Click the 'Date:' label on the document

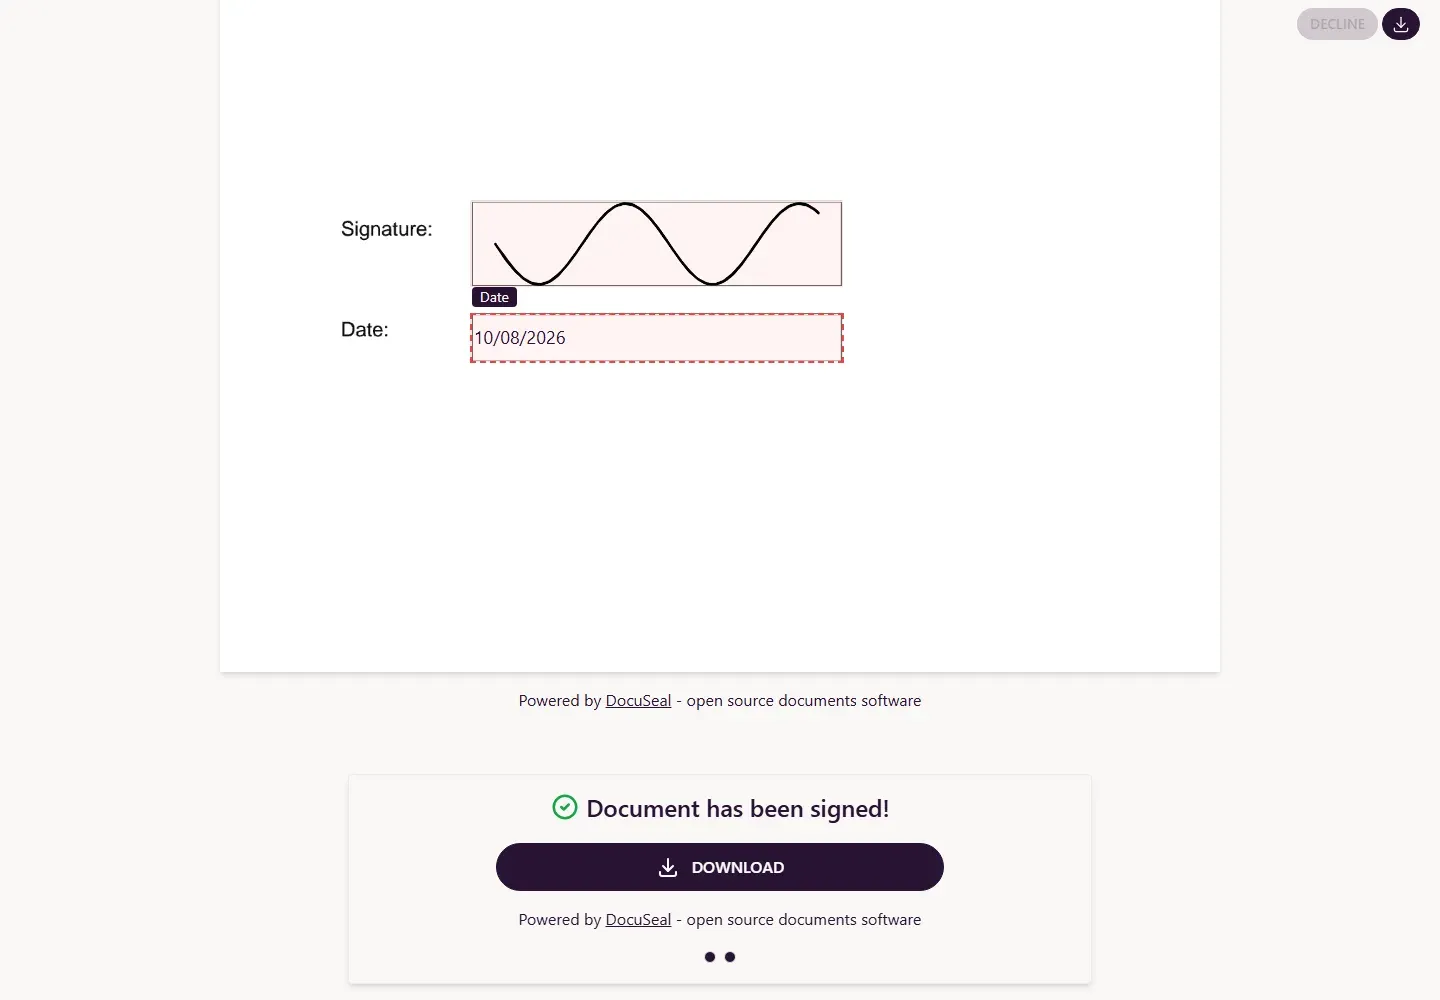click(365, 330)
